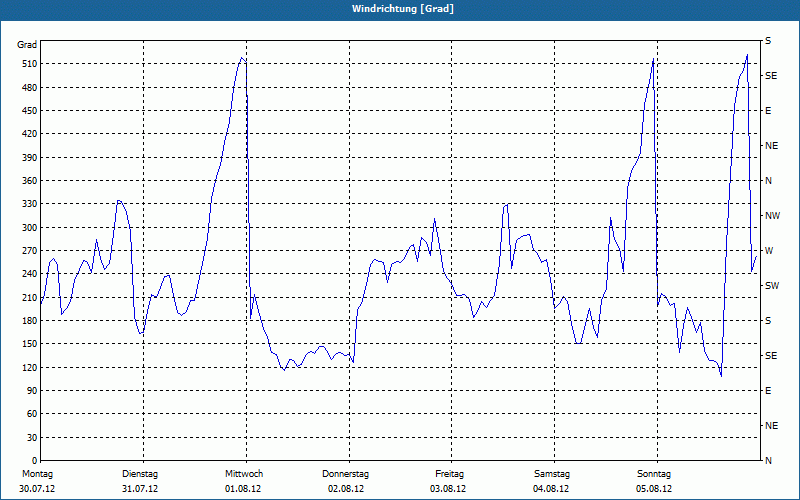Click the 'Windrichtung [Grad]' chart title
The width and height of the screenshot is (800, 500).
coord(403,9)
